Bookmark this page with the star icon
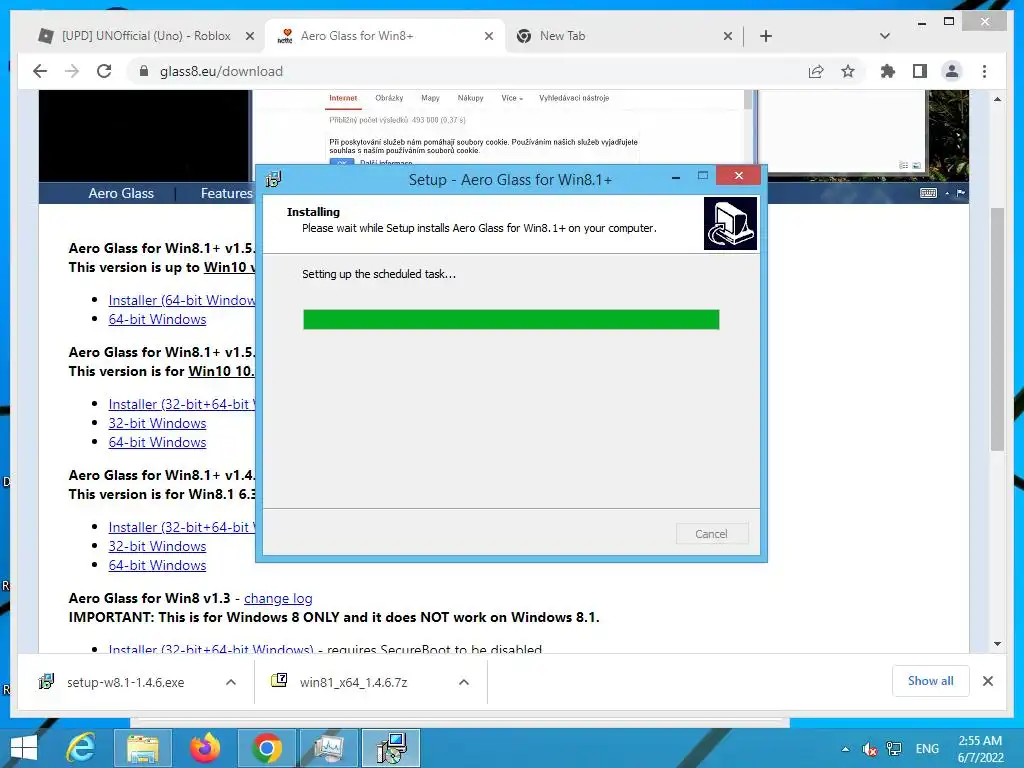1024x768 pixels. point(848,71)
